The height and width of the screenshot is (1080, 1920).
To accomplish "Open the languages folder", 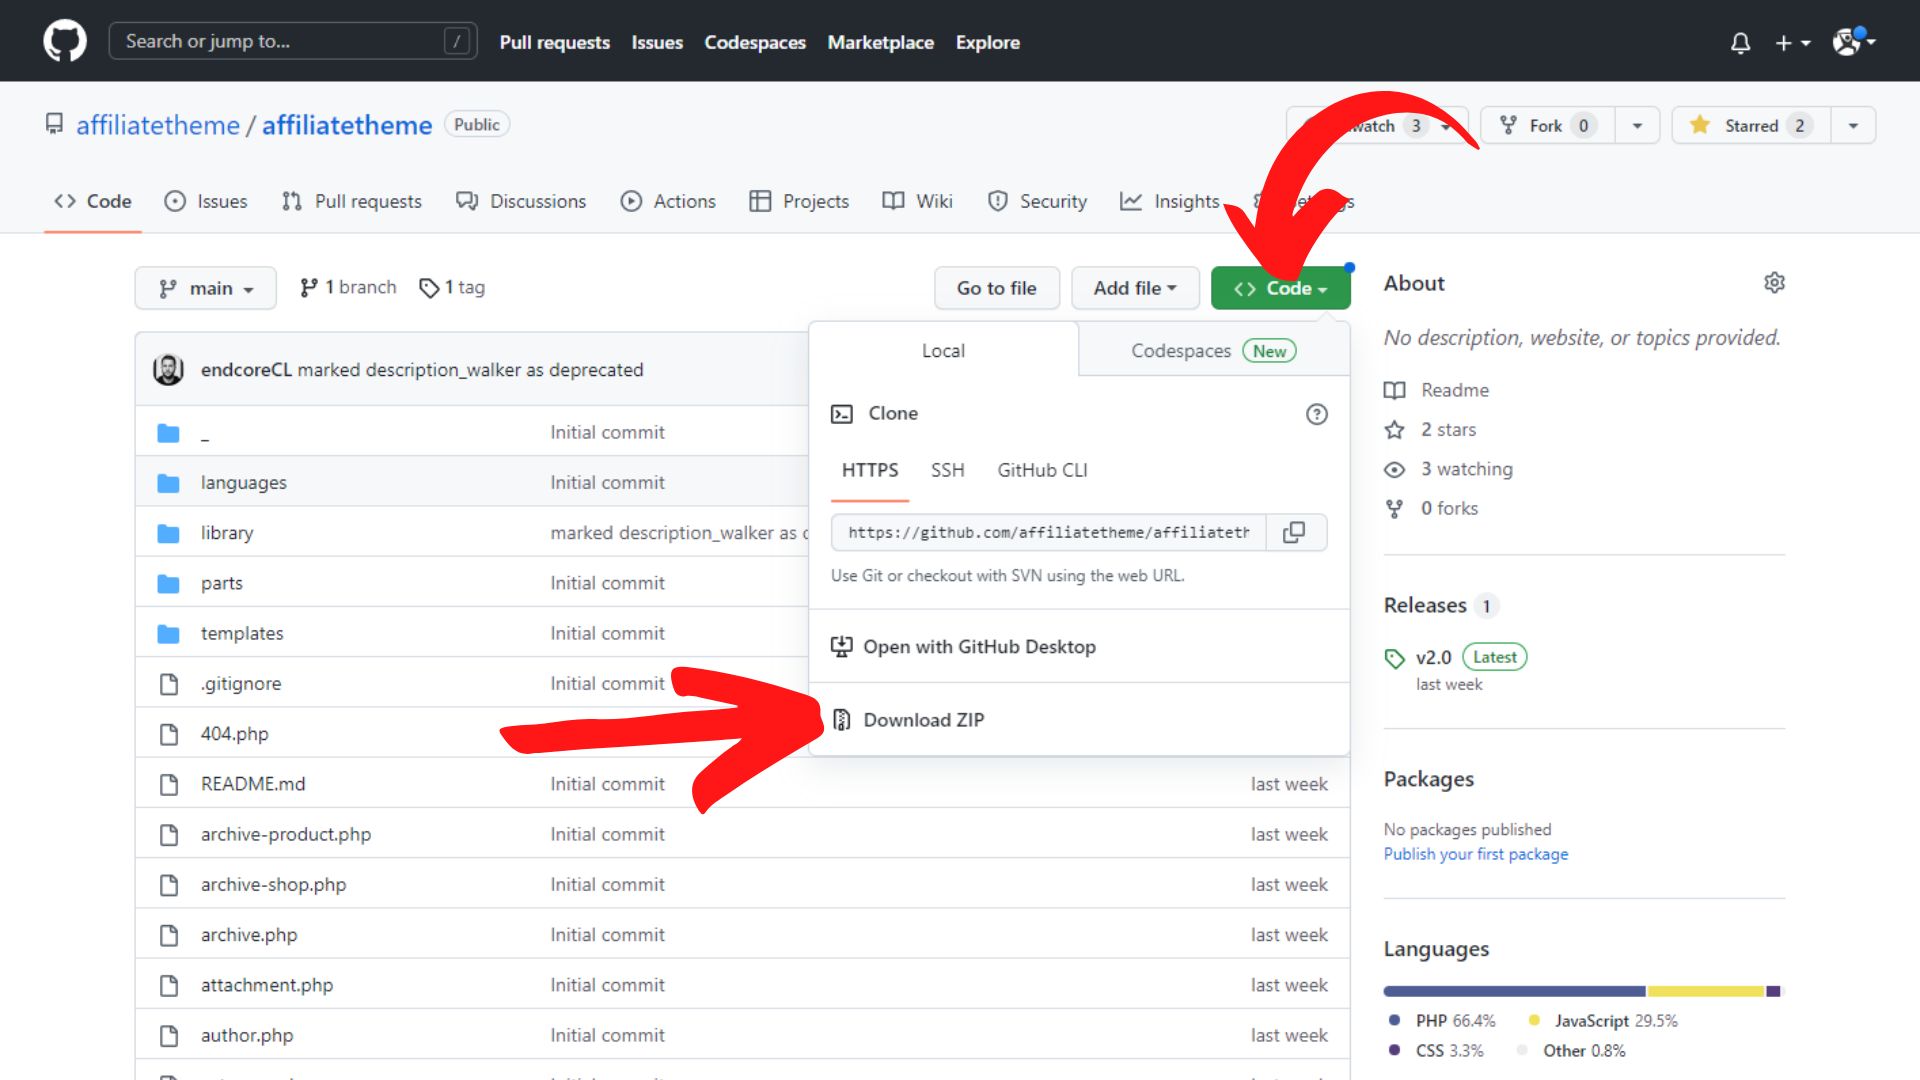I will click(243, 482).
